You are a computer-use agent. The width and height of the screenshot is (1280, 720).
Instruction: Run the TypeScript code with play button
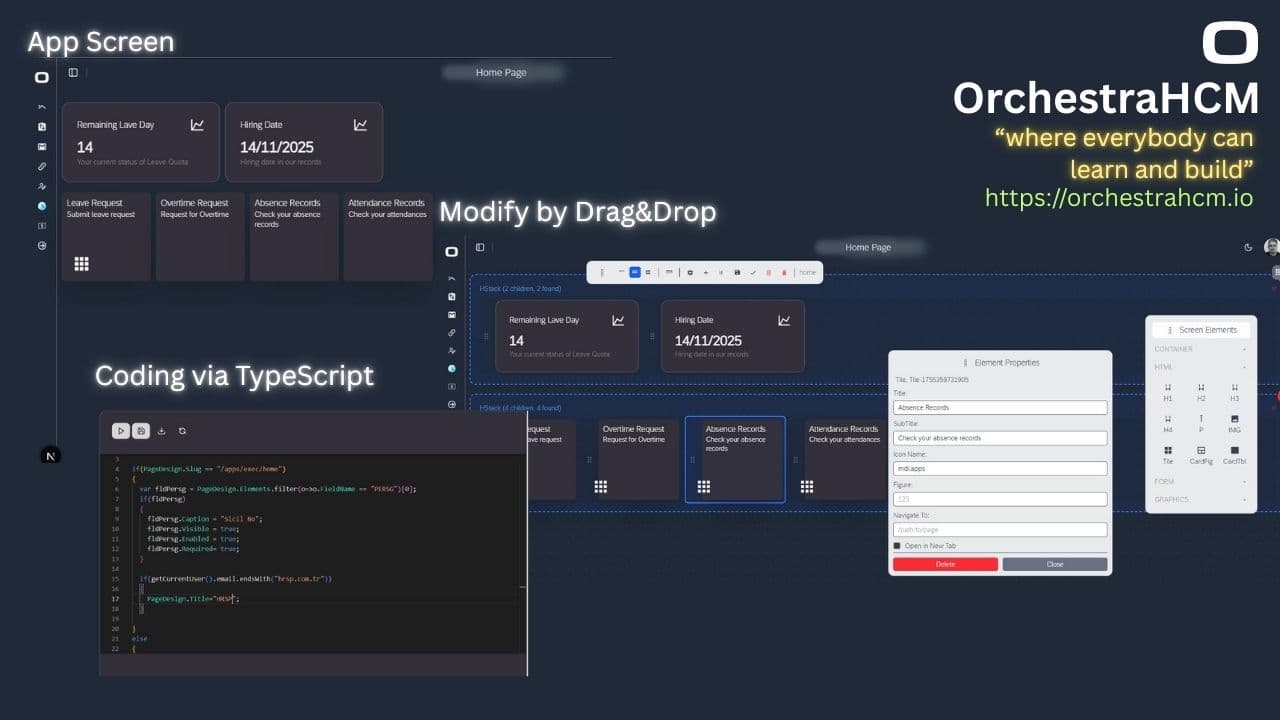pyautogui.click(x=120, y=431)
